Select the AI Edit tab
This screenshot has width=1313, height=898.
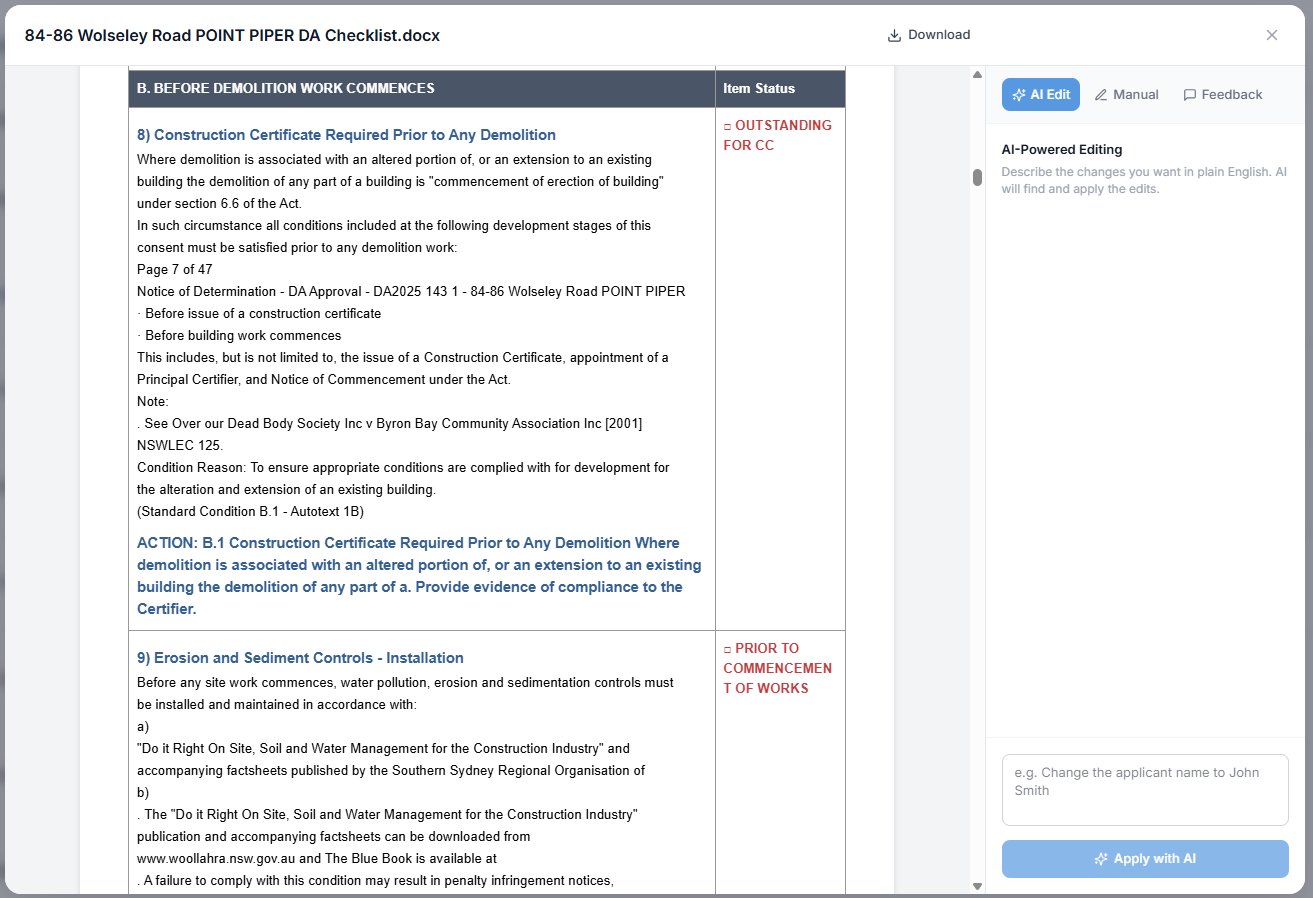[x=1041, y=95]
